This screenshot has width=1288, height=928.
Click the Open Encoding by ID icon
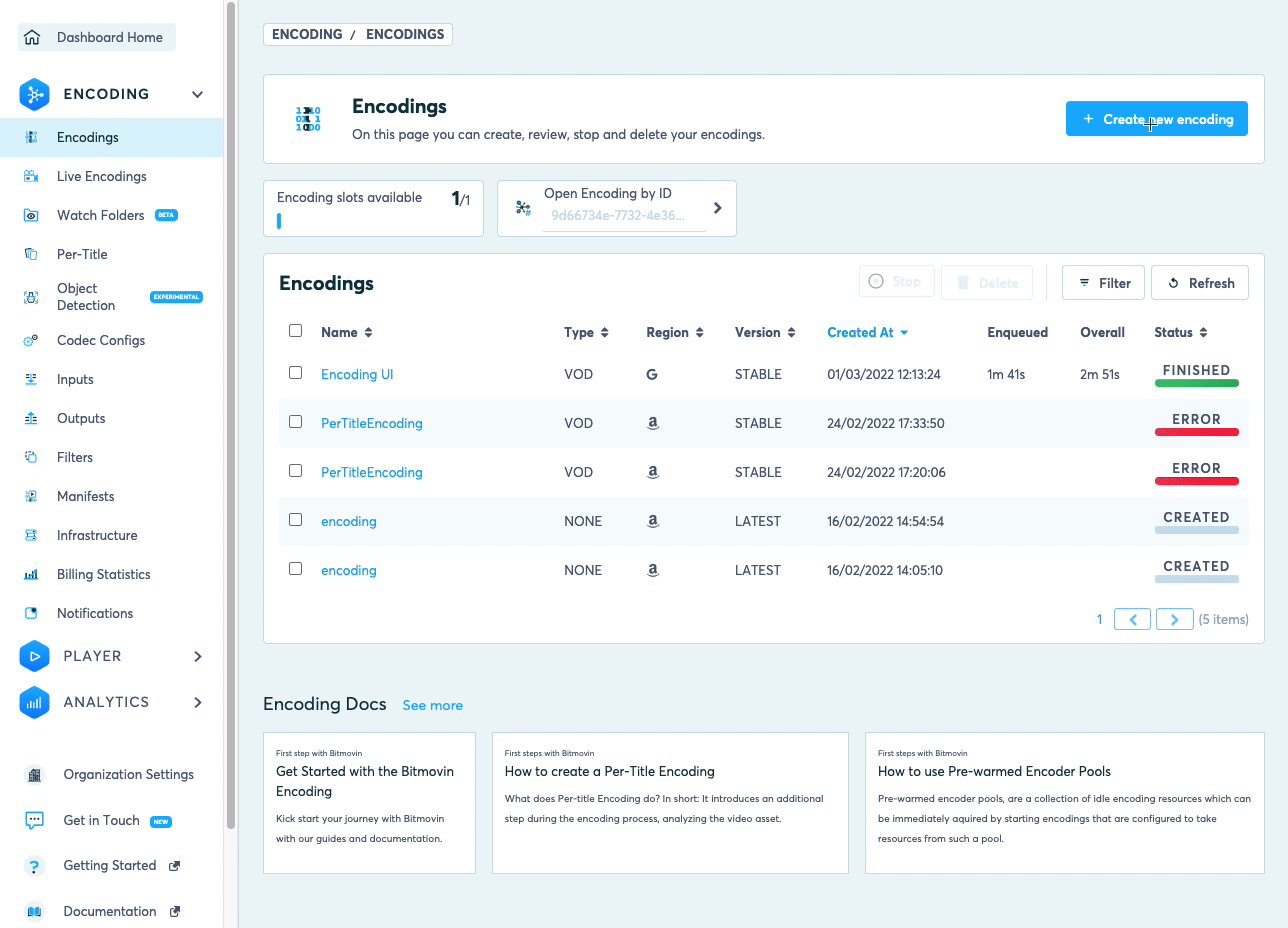[x=523, y=208]
